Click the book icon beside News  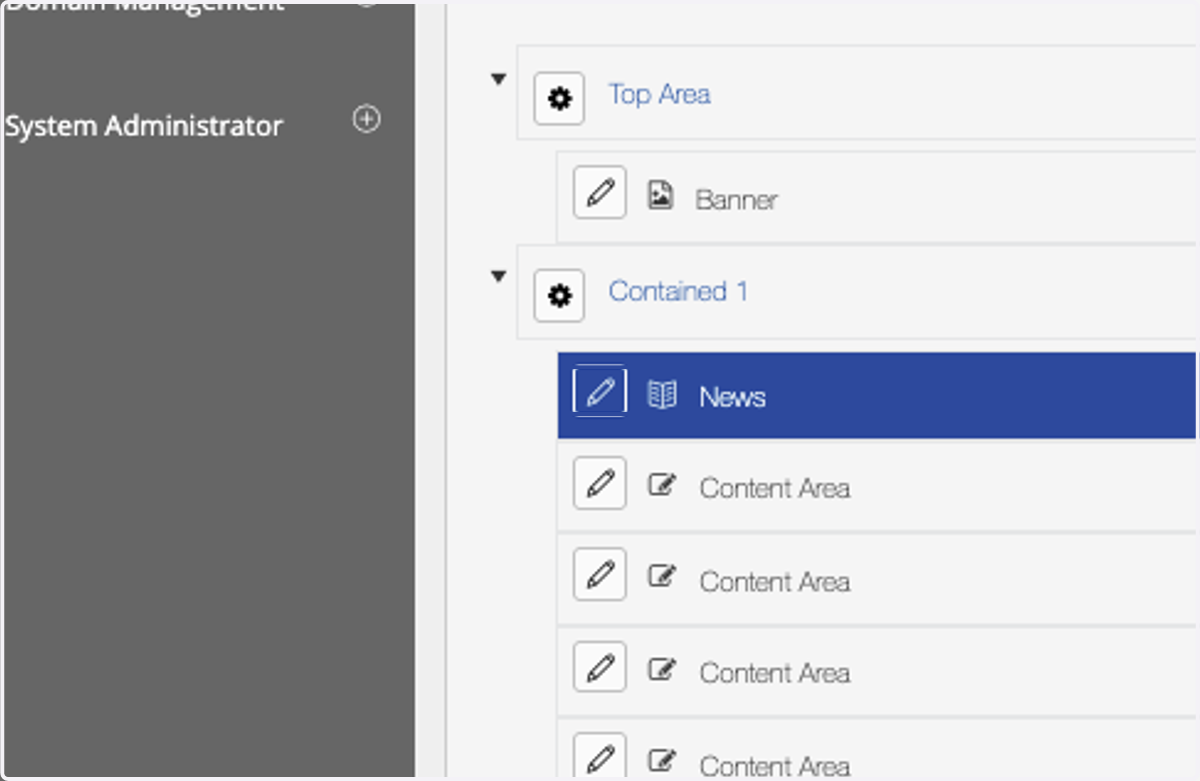662,395
